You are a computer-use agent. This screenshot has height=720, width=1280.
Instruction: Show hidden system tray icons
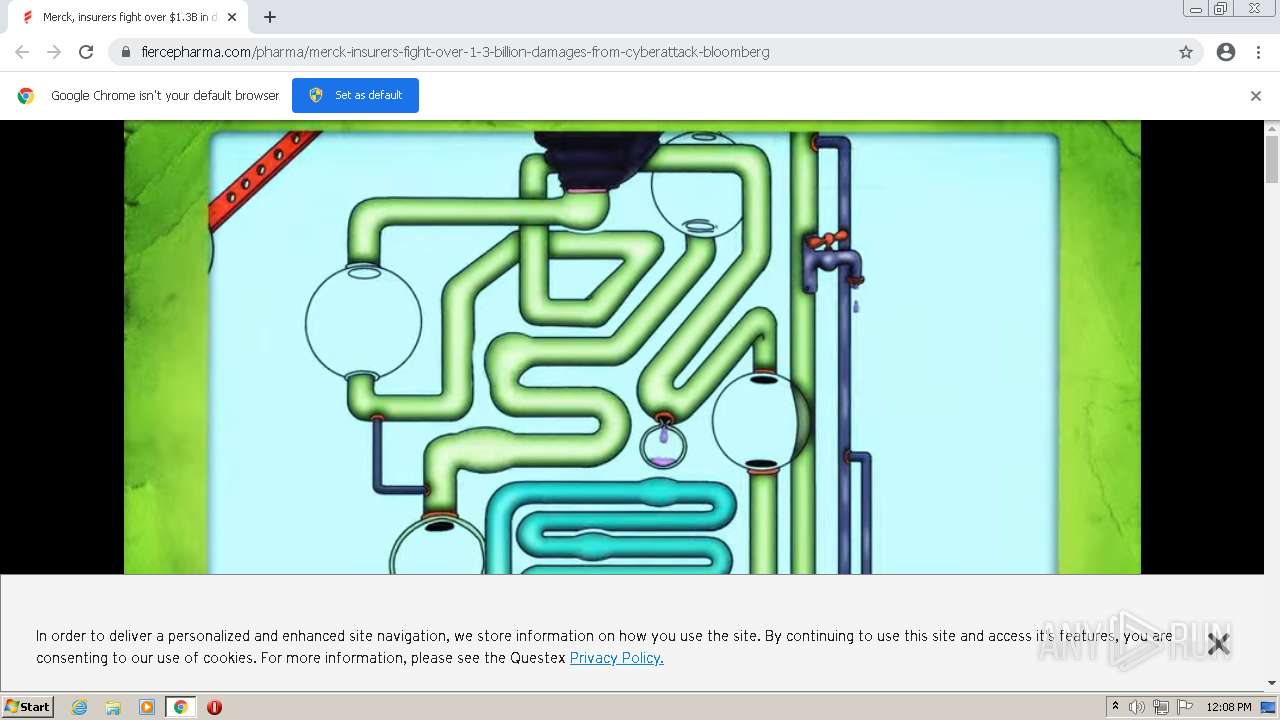point(1115,707)
